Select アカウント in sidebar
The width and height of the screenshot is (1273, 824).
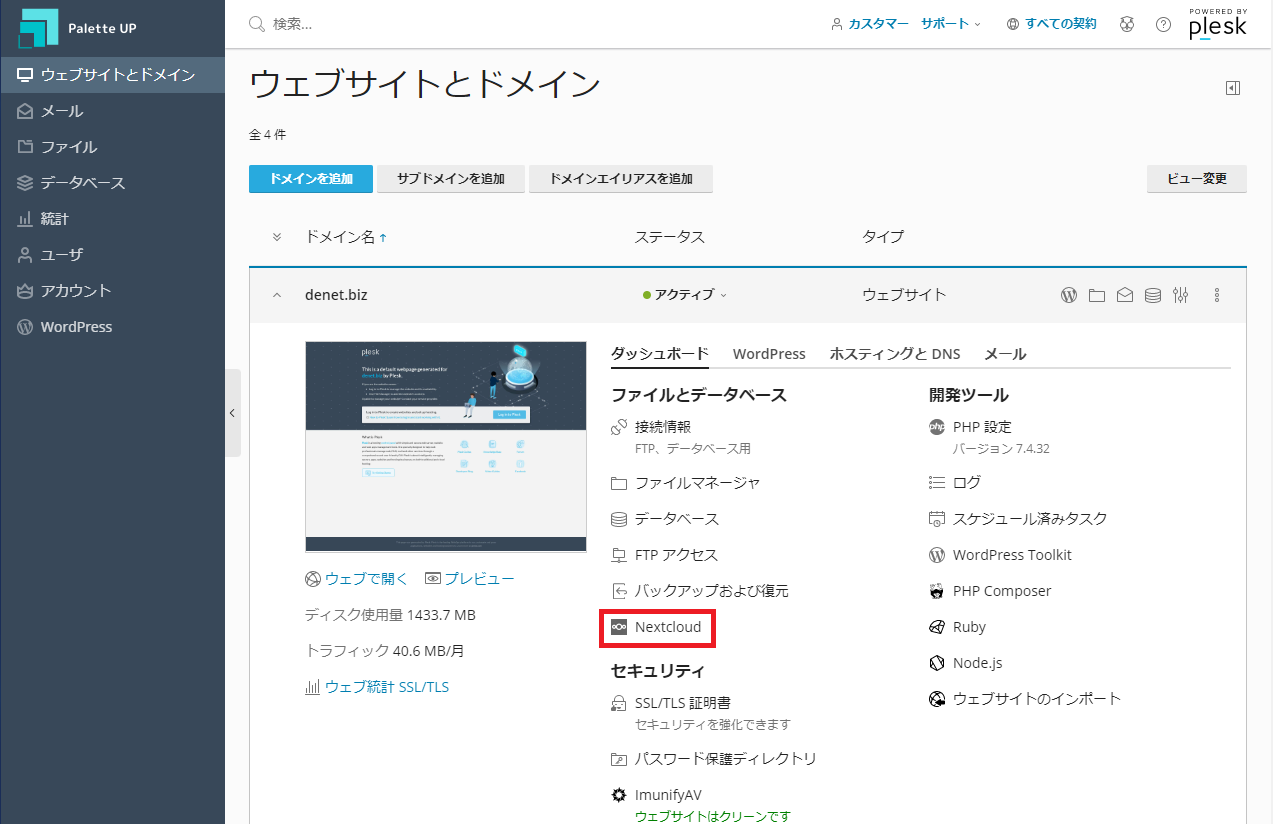click(x=112, y=291)
